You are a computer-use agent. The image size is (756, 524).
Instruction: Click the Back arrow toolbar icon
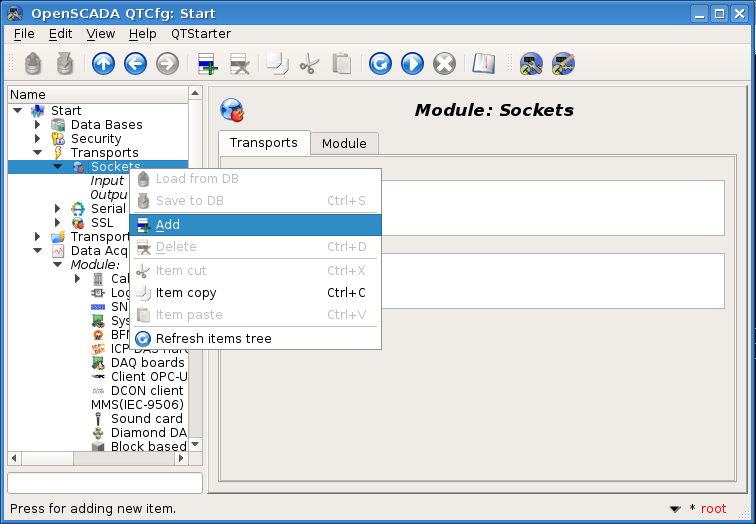pos(135,64)
